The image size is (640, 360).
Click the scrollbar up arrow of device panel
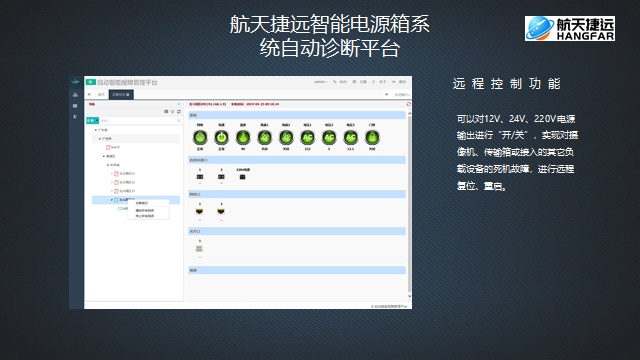[409, 113]
